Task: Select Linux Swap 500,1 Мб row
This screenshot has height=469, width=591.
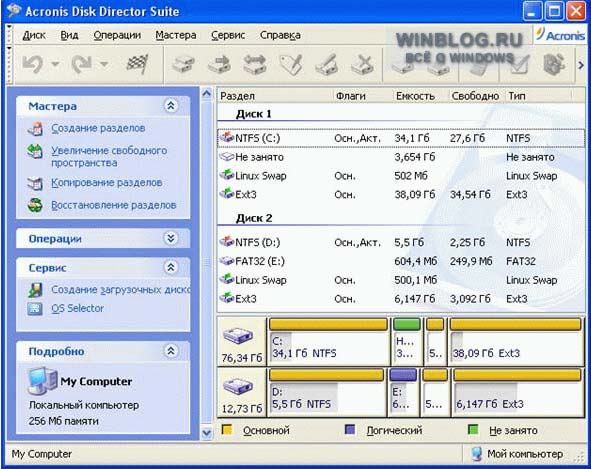Action: 401,280
